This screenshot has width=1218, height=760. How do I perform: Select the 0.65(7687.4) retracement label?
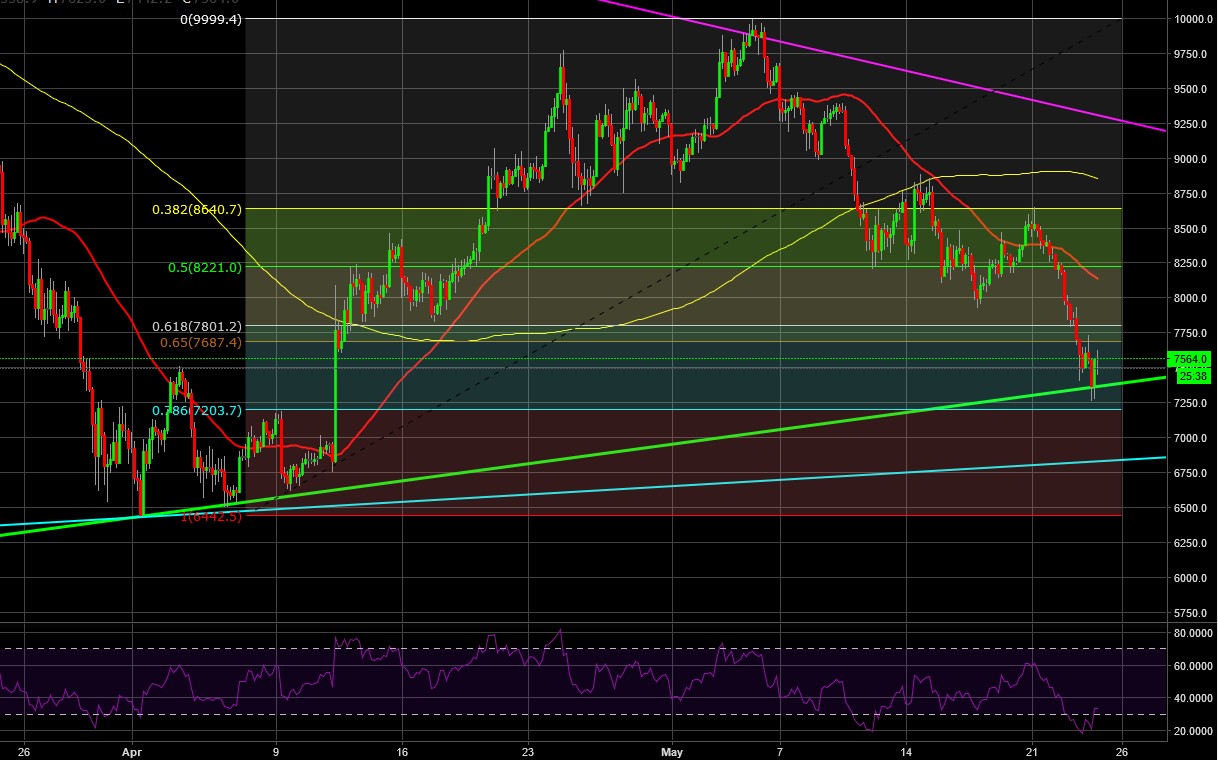point(201,341)
